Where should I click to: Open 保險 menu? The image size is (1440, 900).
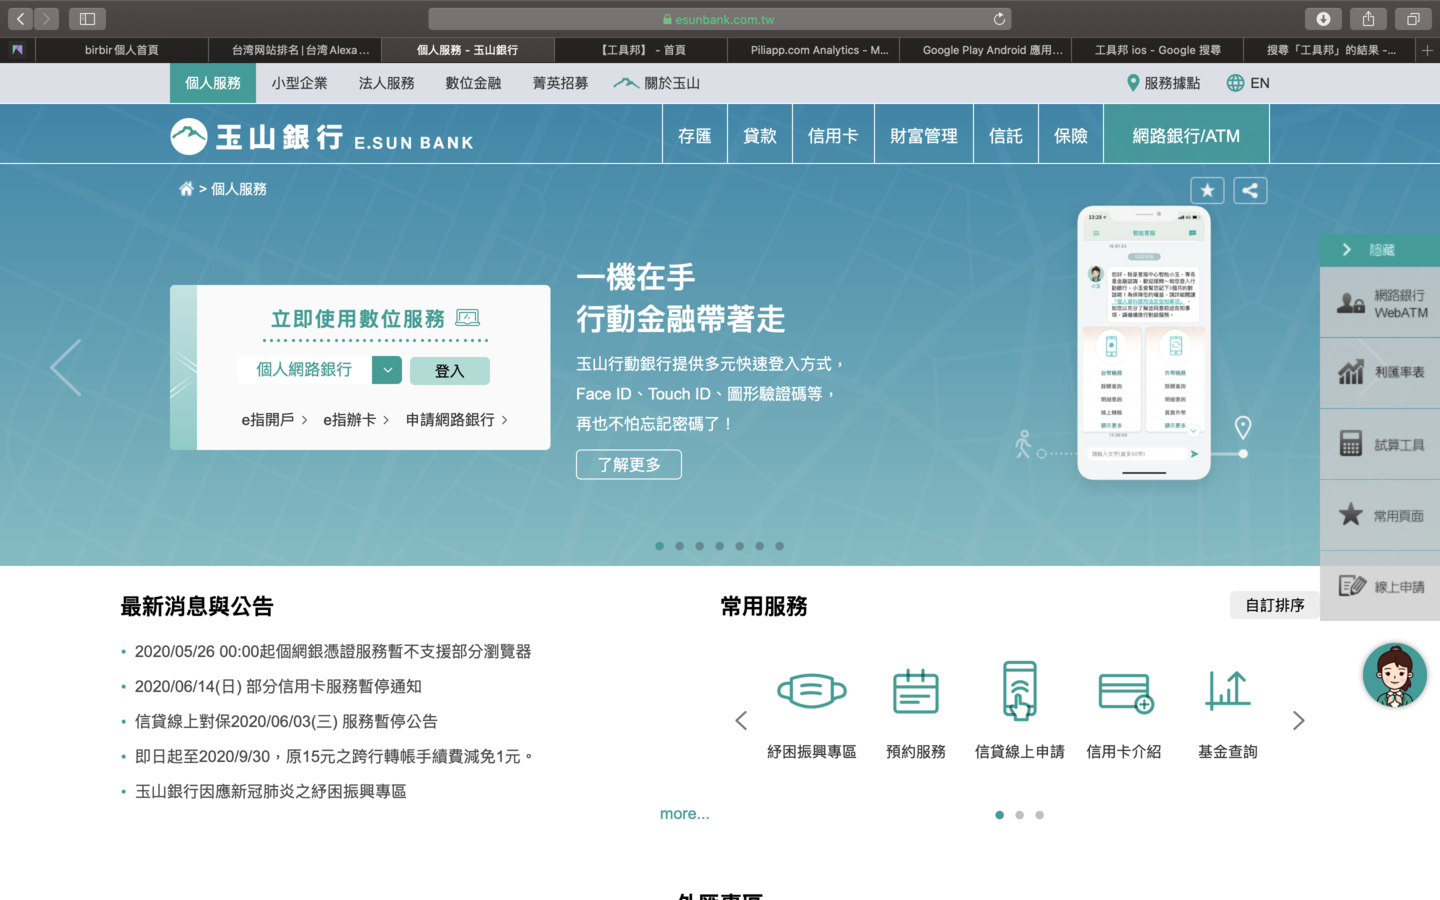[1071, 135]
